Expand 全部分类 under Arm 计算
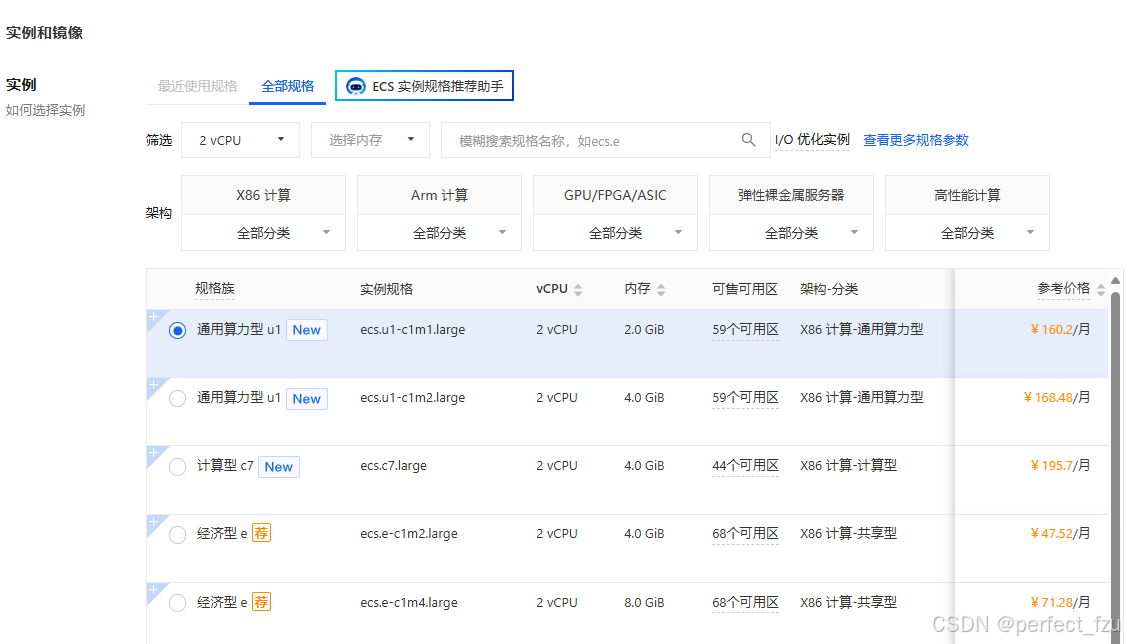Viewport: 1125px width, 644px height. (x=439, y=231)
